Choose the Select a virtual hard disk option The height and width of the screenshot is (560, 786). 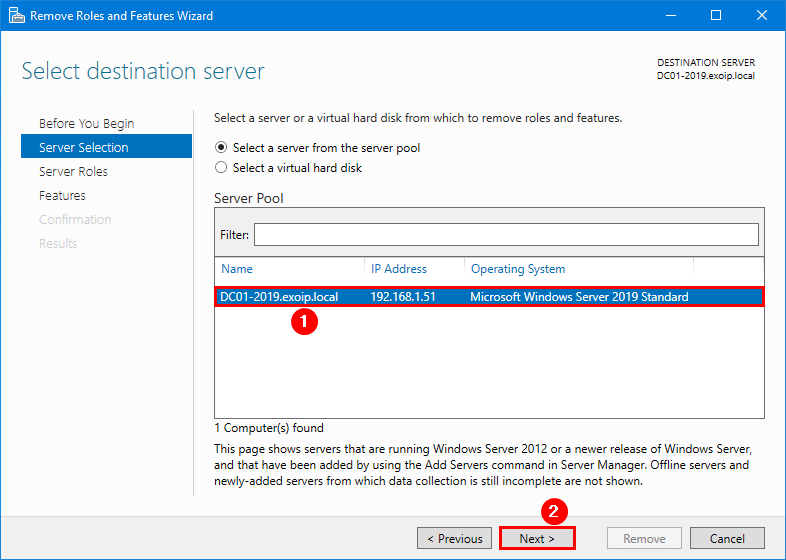222,168
